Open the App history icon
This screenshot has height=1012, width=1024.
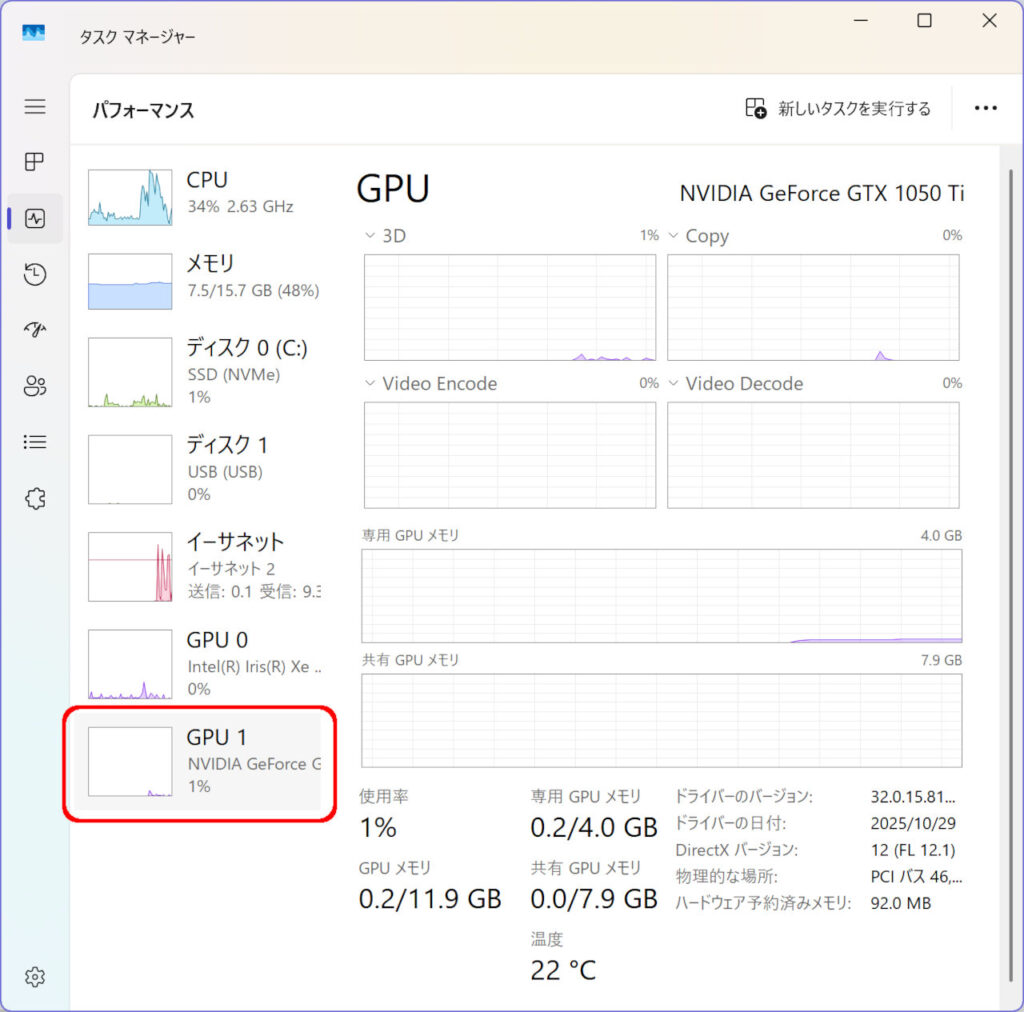[x=35, y=274]
